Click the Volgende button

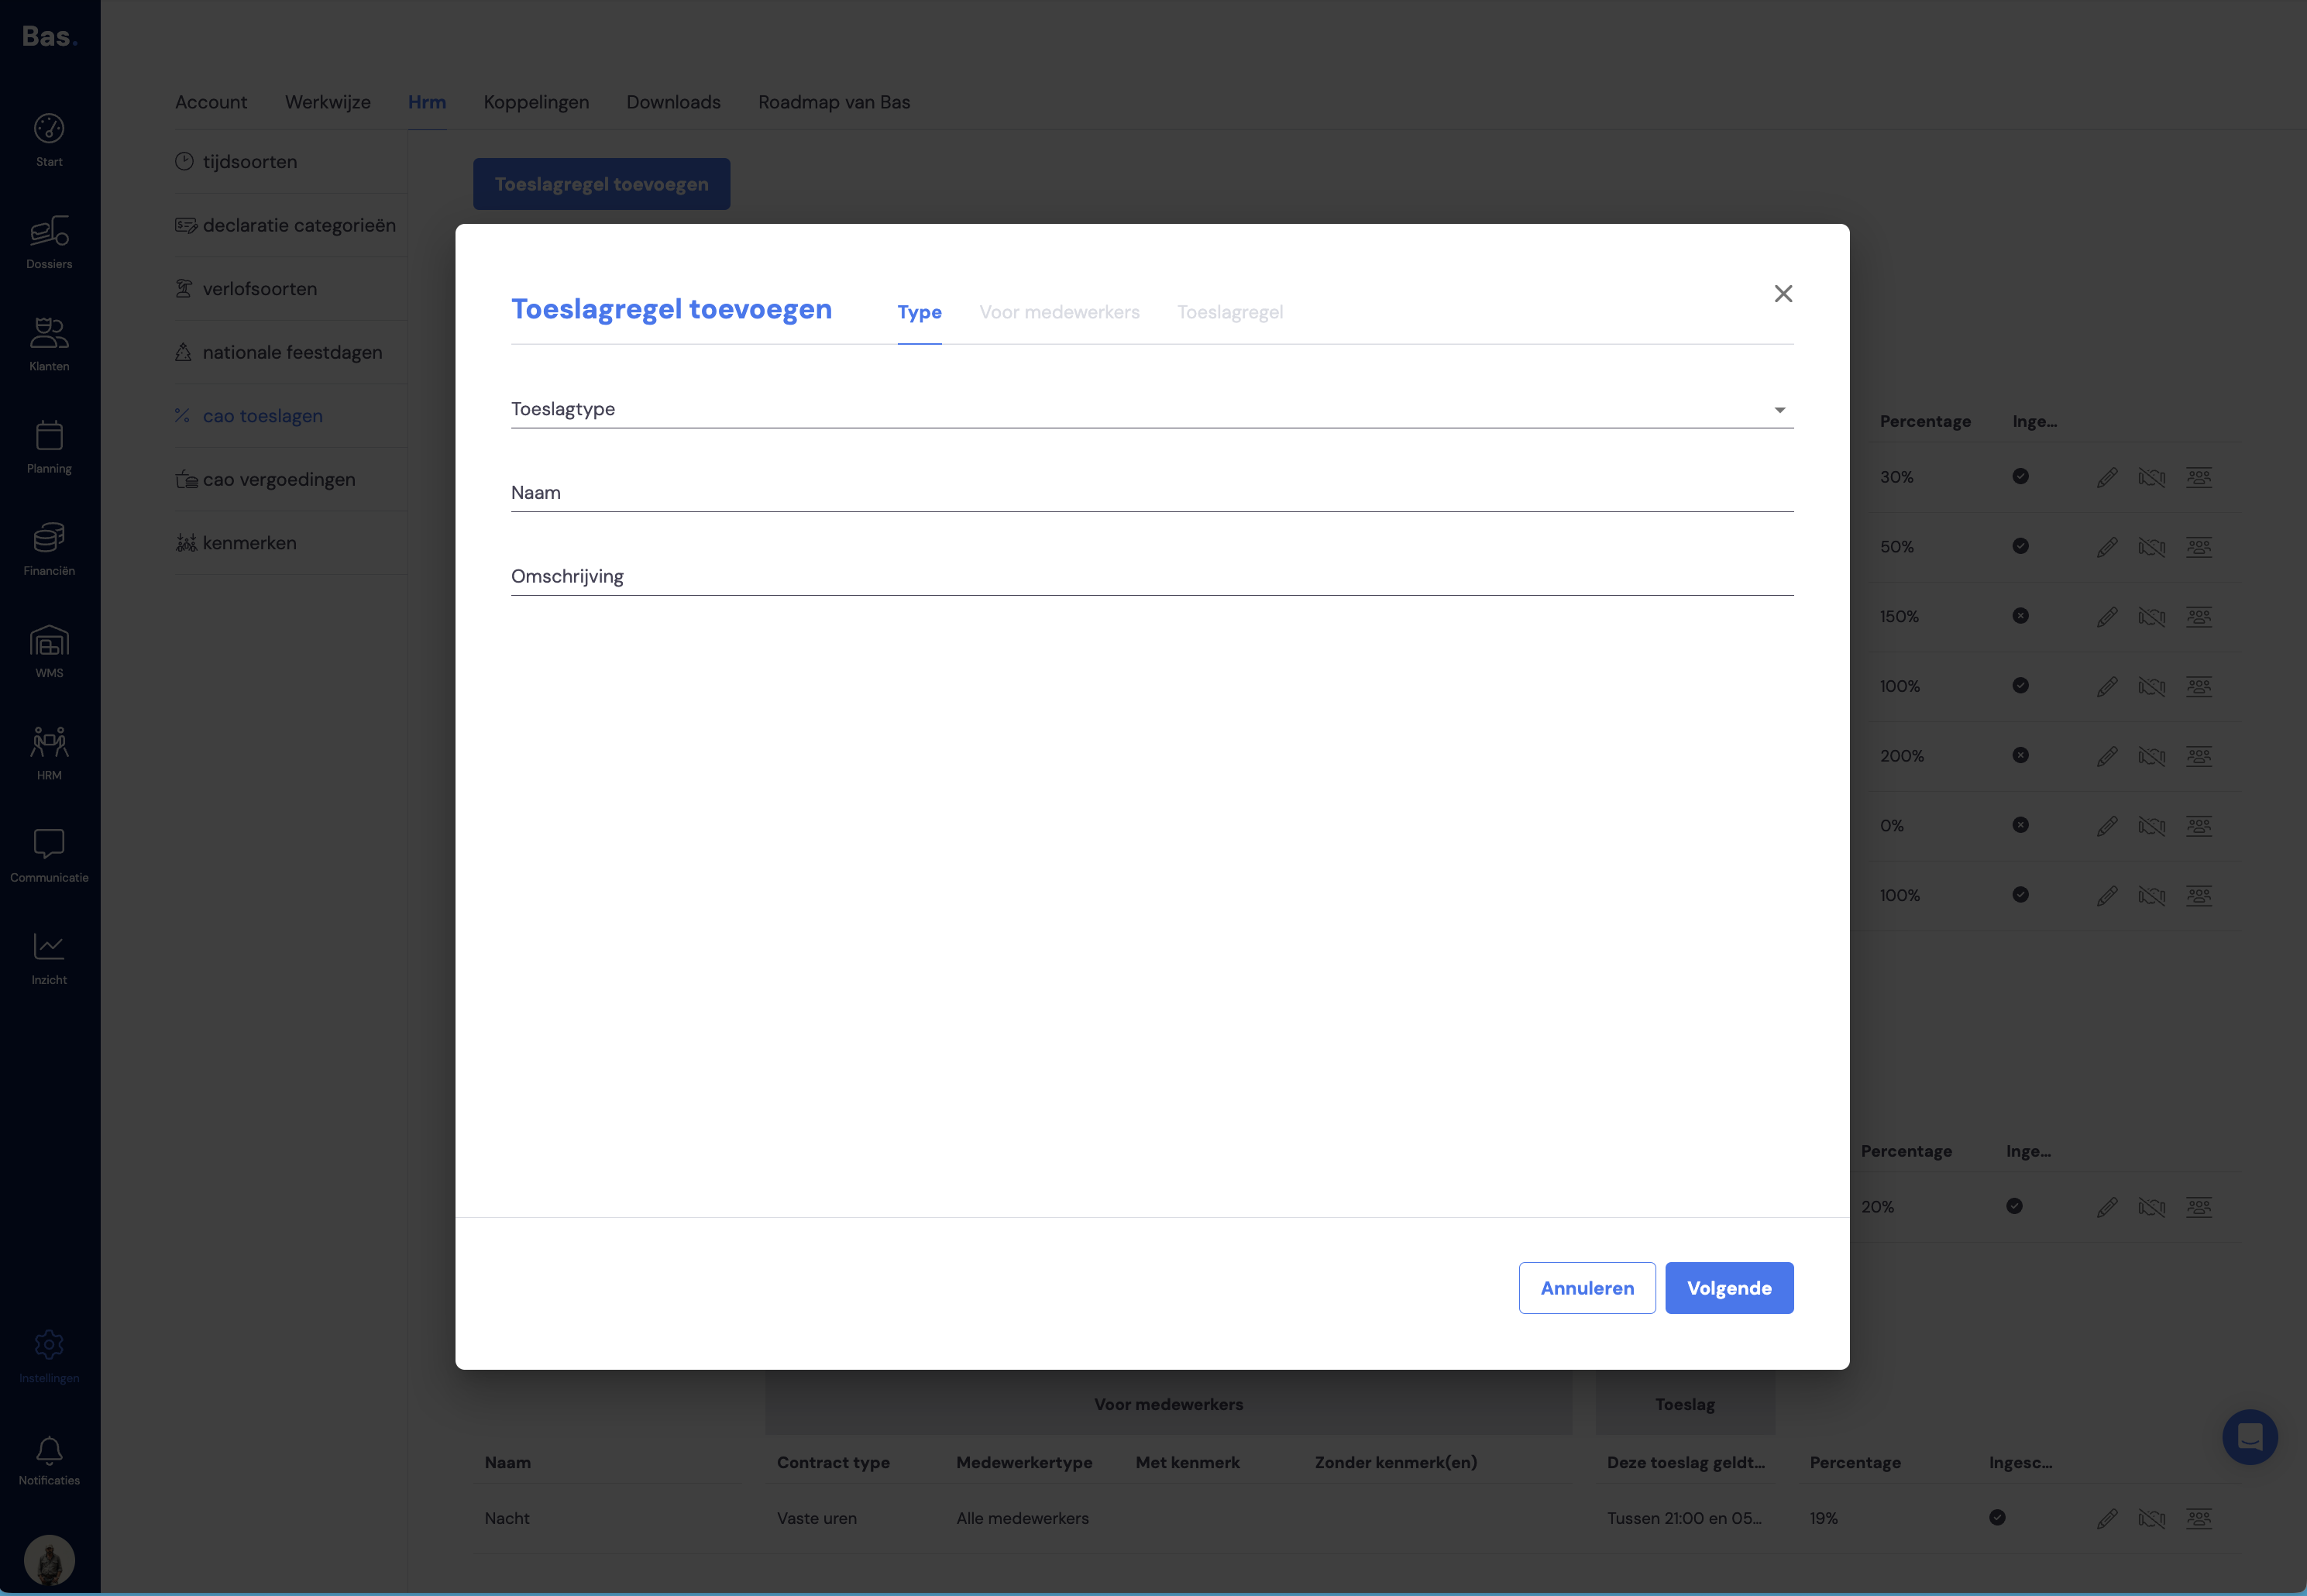[1729, 1288]
